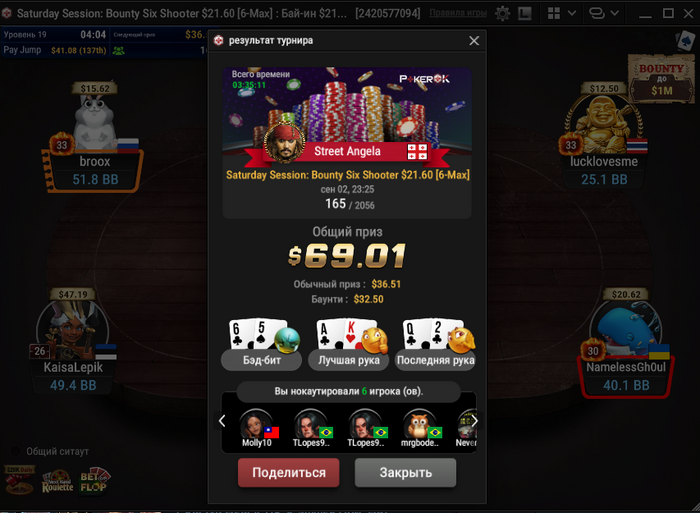Click the Закрыть button
700x513 pixels.
click(405, 472)
